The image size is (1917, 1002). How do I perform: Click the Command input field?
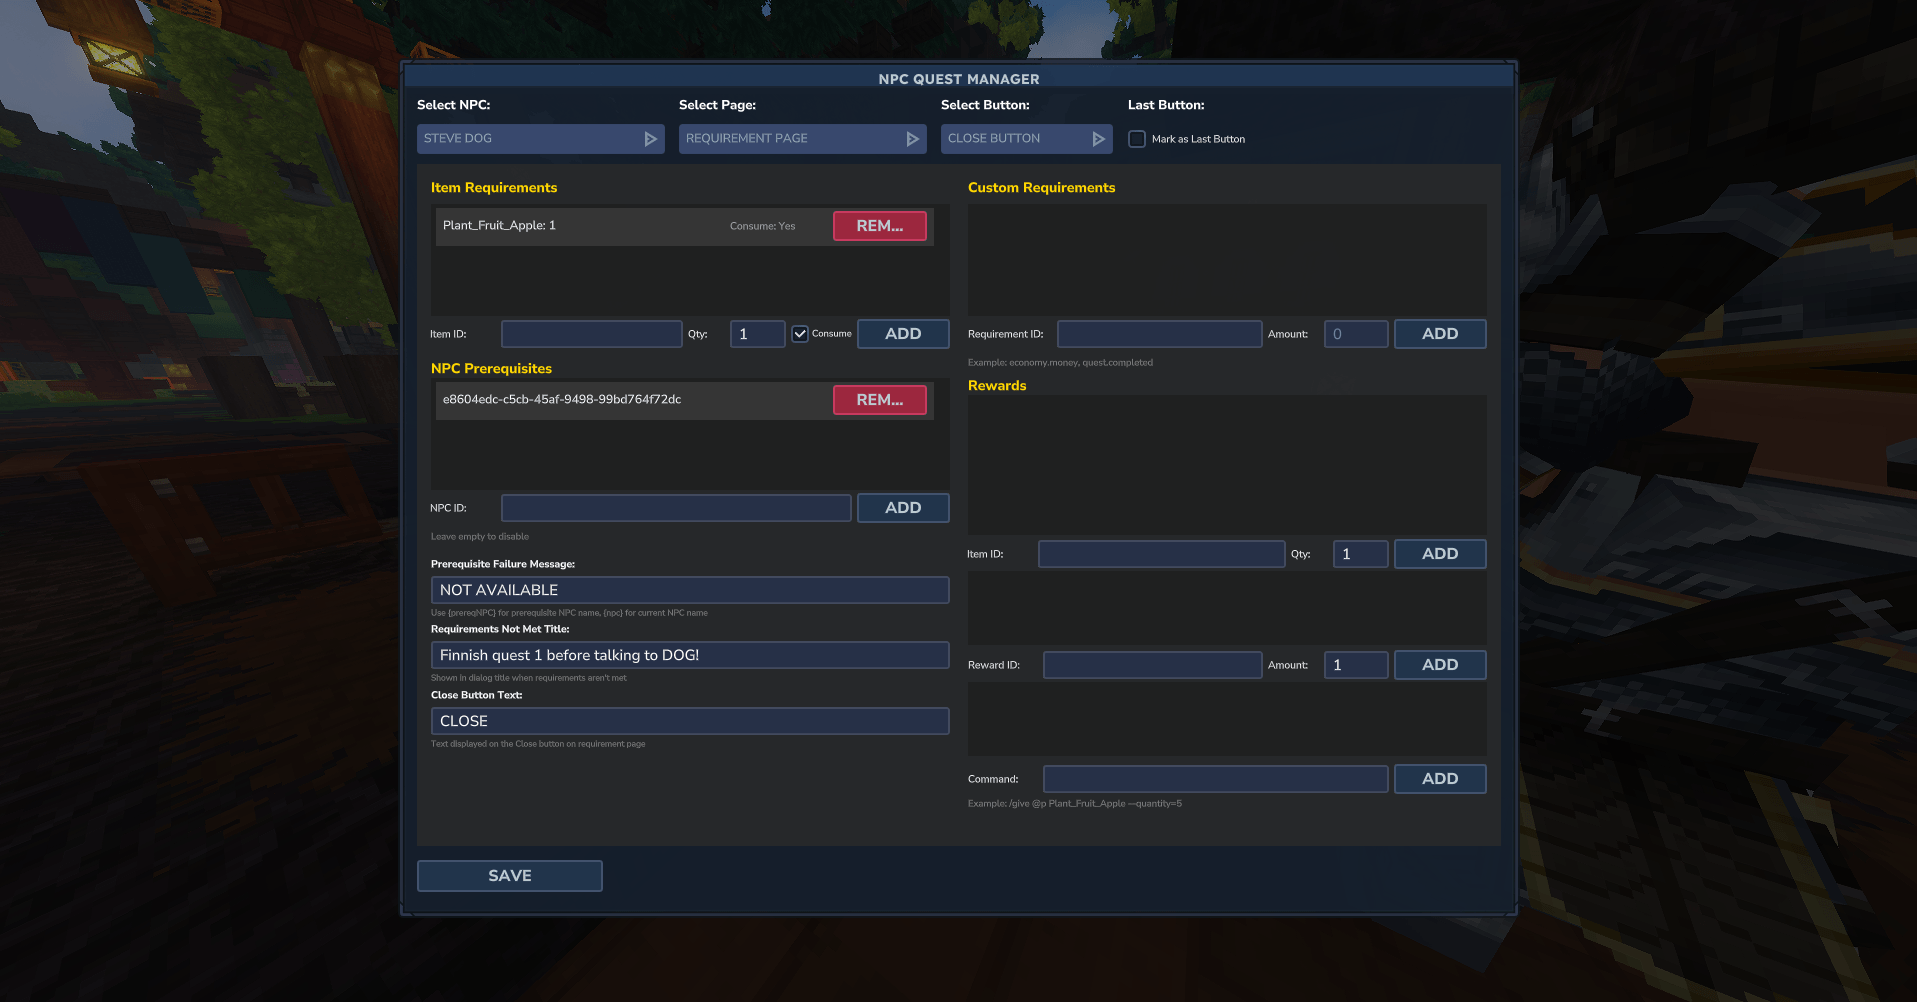coord(1215,779)
